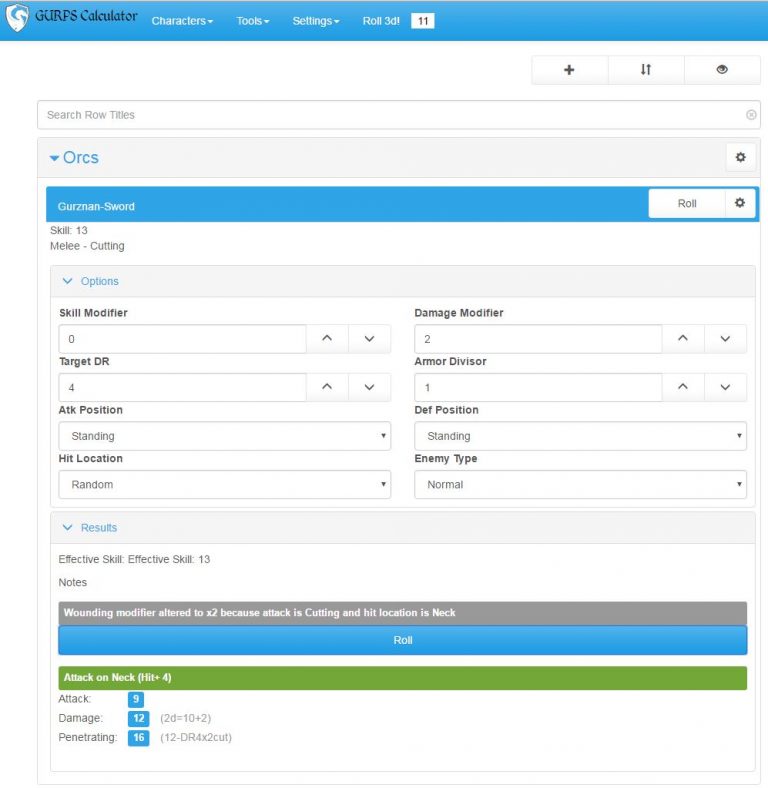Clear the search field with x icon
The image size is (768, 788).
point(751,115)
